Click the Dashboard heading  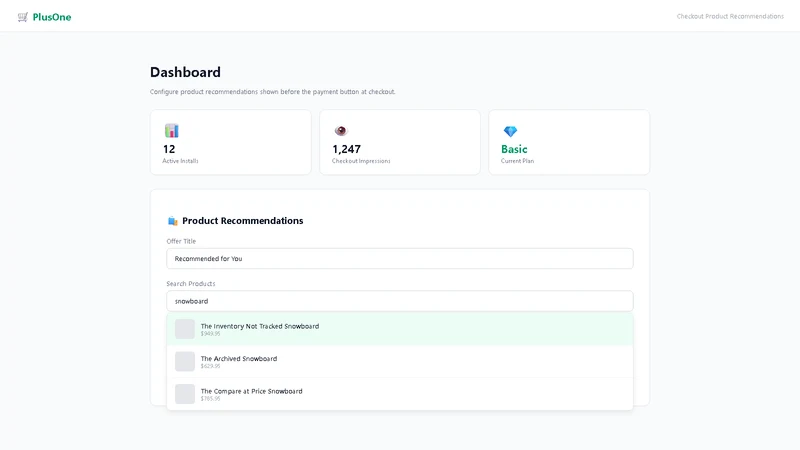185,72
